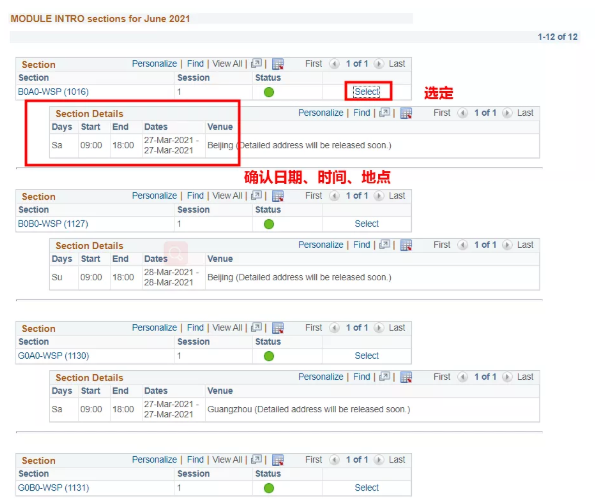Click the 'MODULE INTRO sections for June 2021' heading
595x502 pixels.
[100, 19]
